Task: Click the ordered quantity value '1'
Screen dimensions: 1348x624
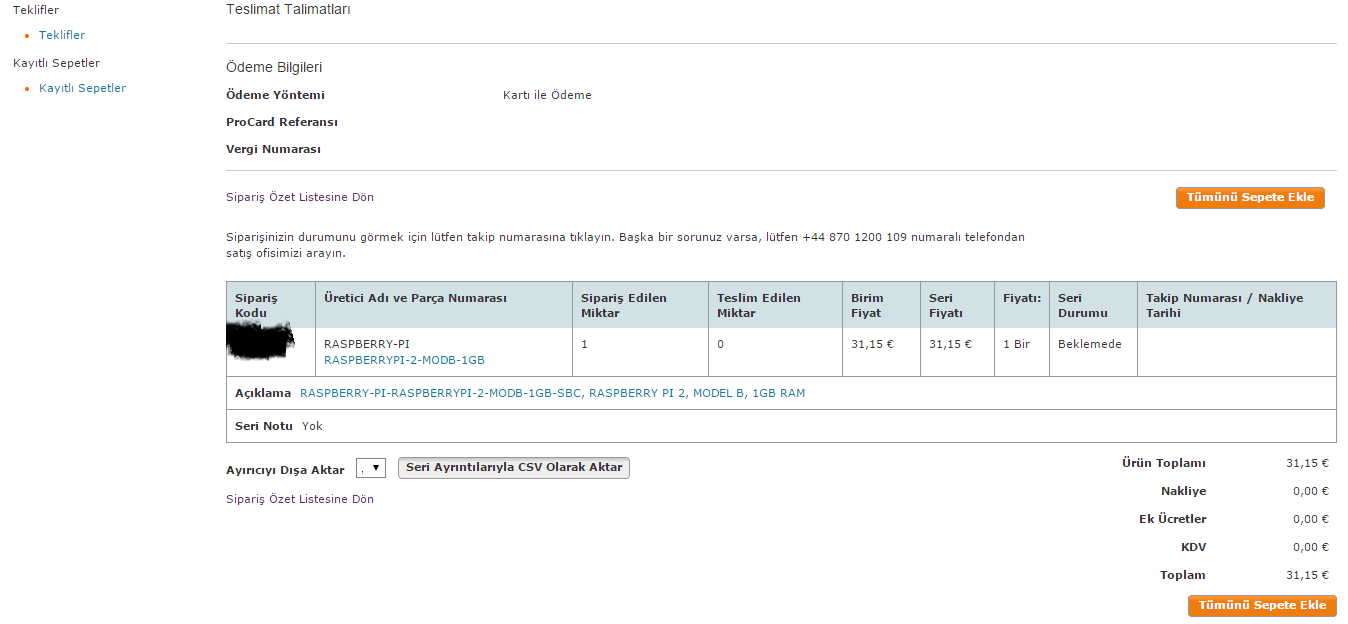Action: coord(584,344)
